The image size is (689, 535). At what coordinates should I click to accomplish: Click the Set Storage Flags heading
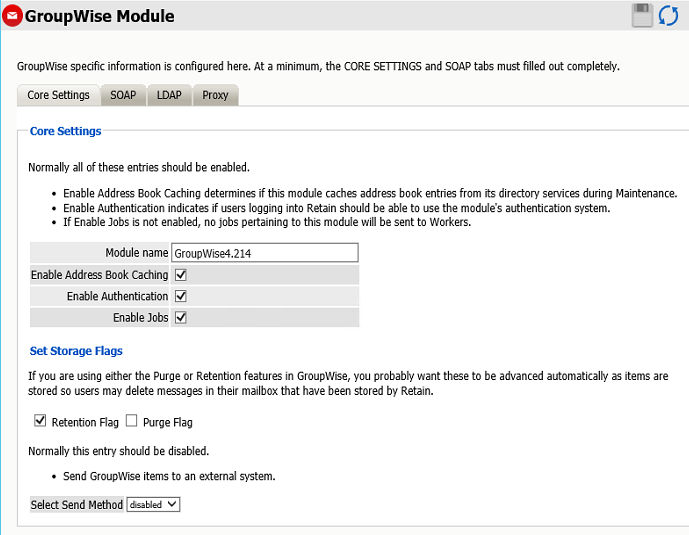click(x=76, y=351)
